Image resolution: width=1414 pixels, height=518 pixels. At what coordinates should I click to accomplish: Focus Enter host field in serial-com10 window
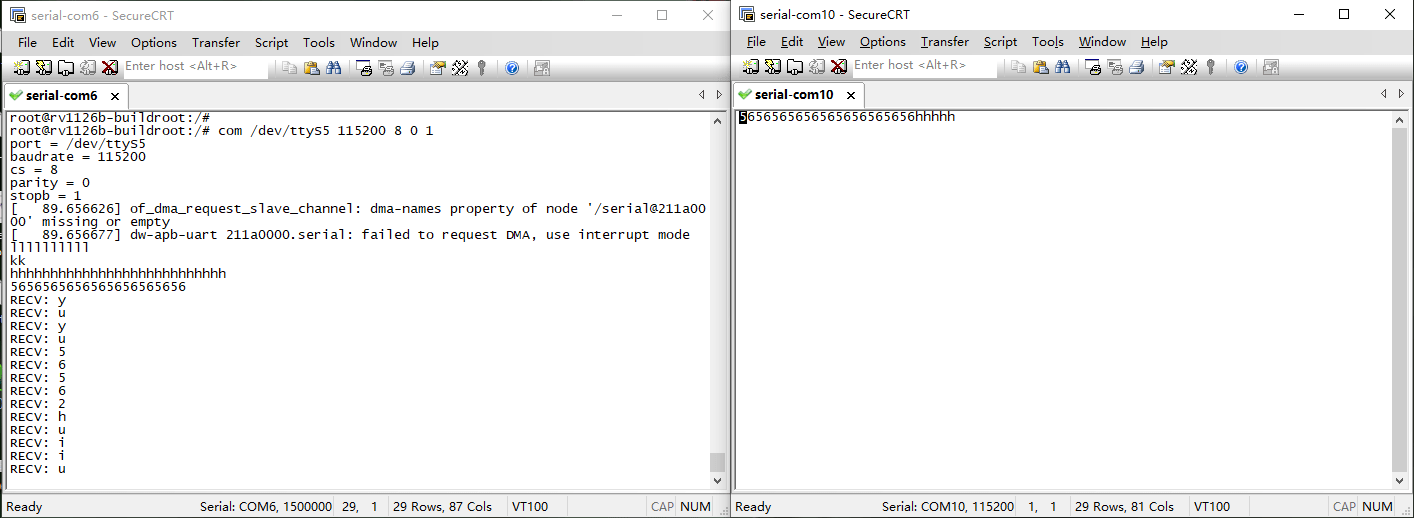[924, 67]
